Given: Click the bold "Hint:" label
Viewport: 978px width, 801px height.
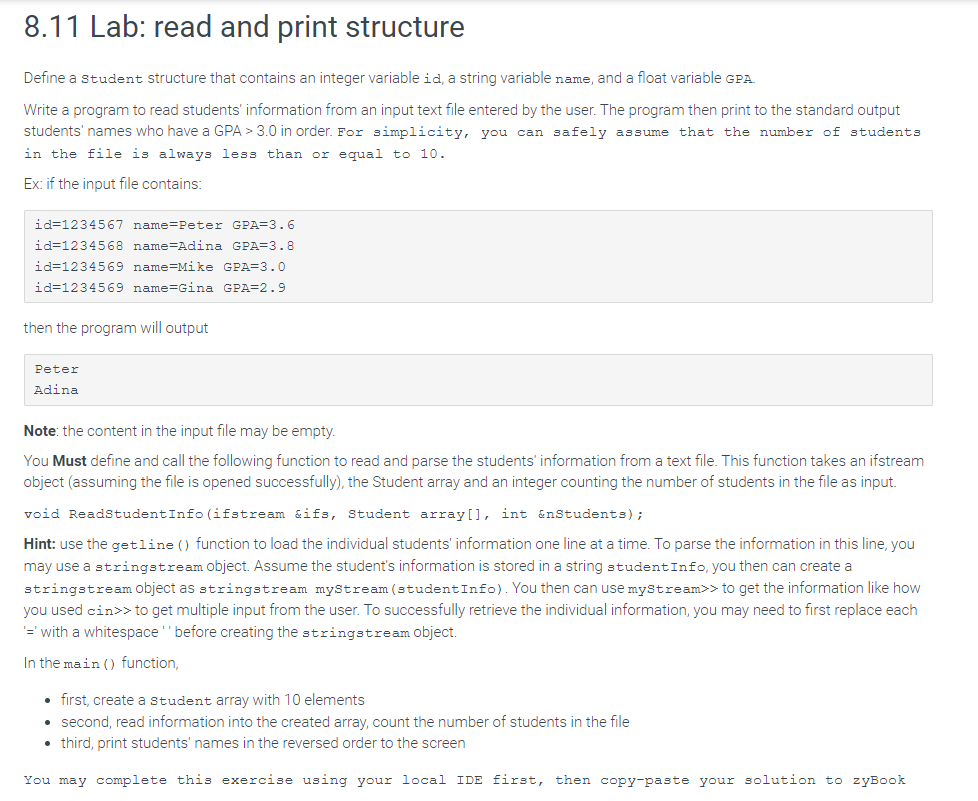Looking at the screenshot, I should [45, 544].
